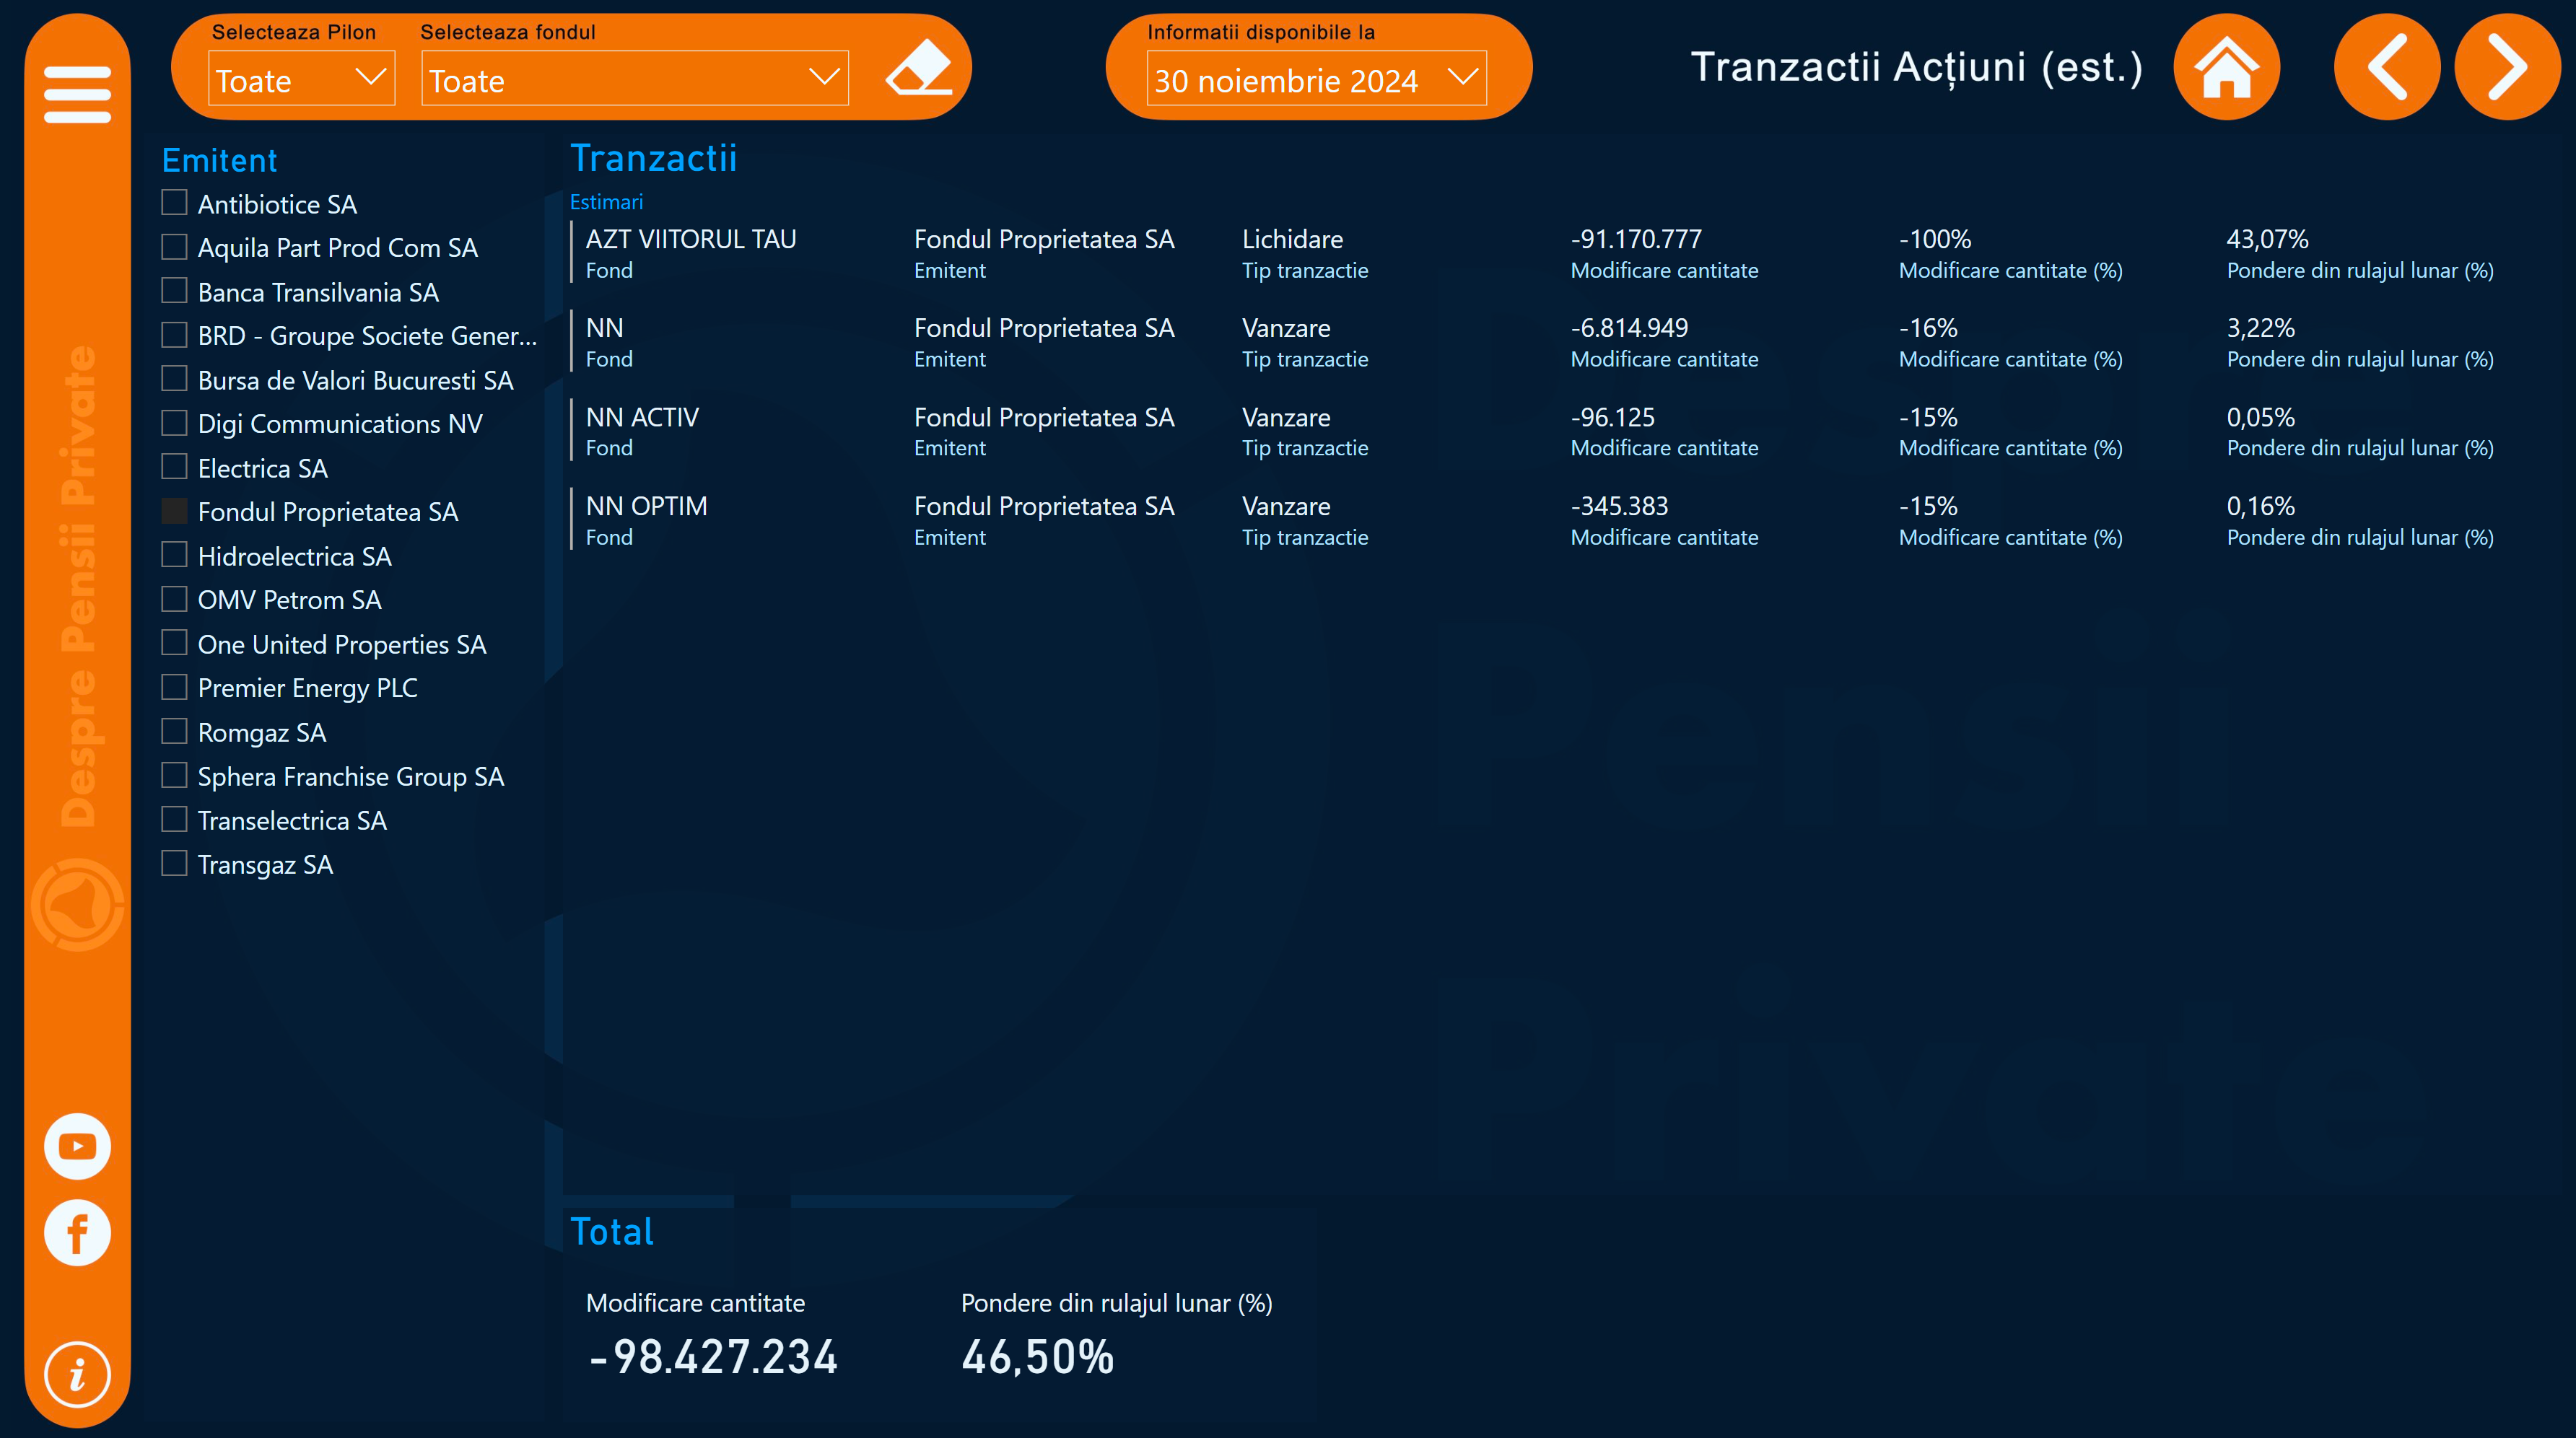Navigate to the previous page arrow
Screen dimensions: 2576x1438
coord(2386,67)
